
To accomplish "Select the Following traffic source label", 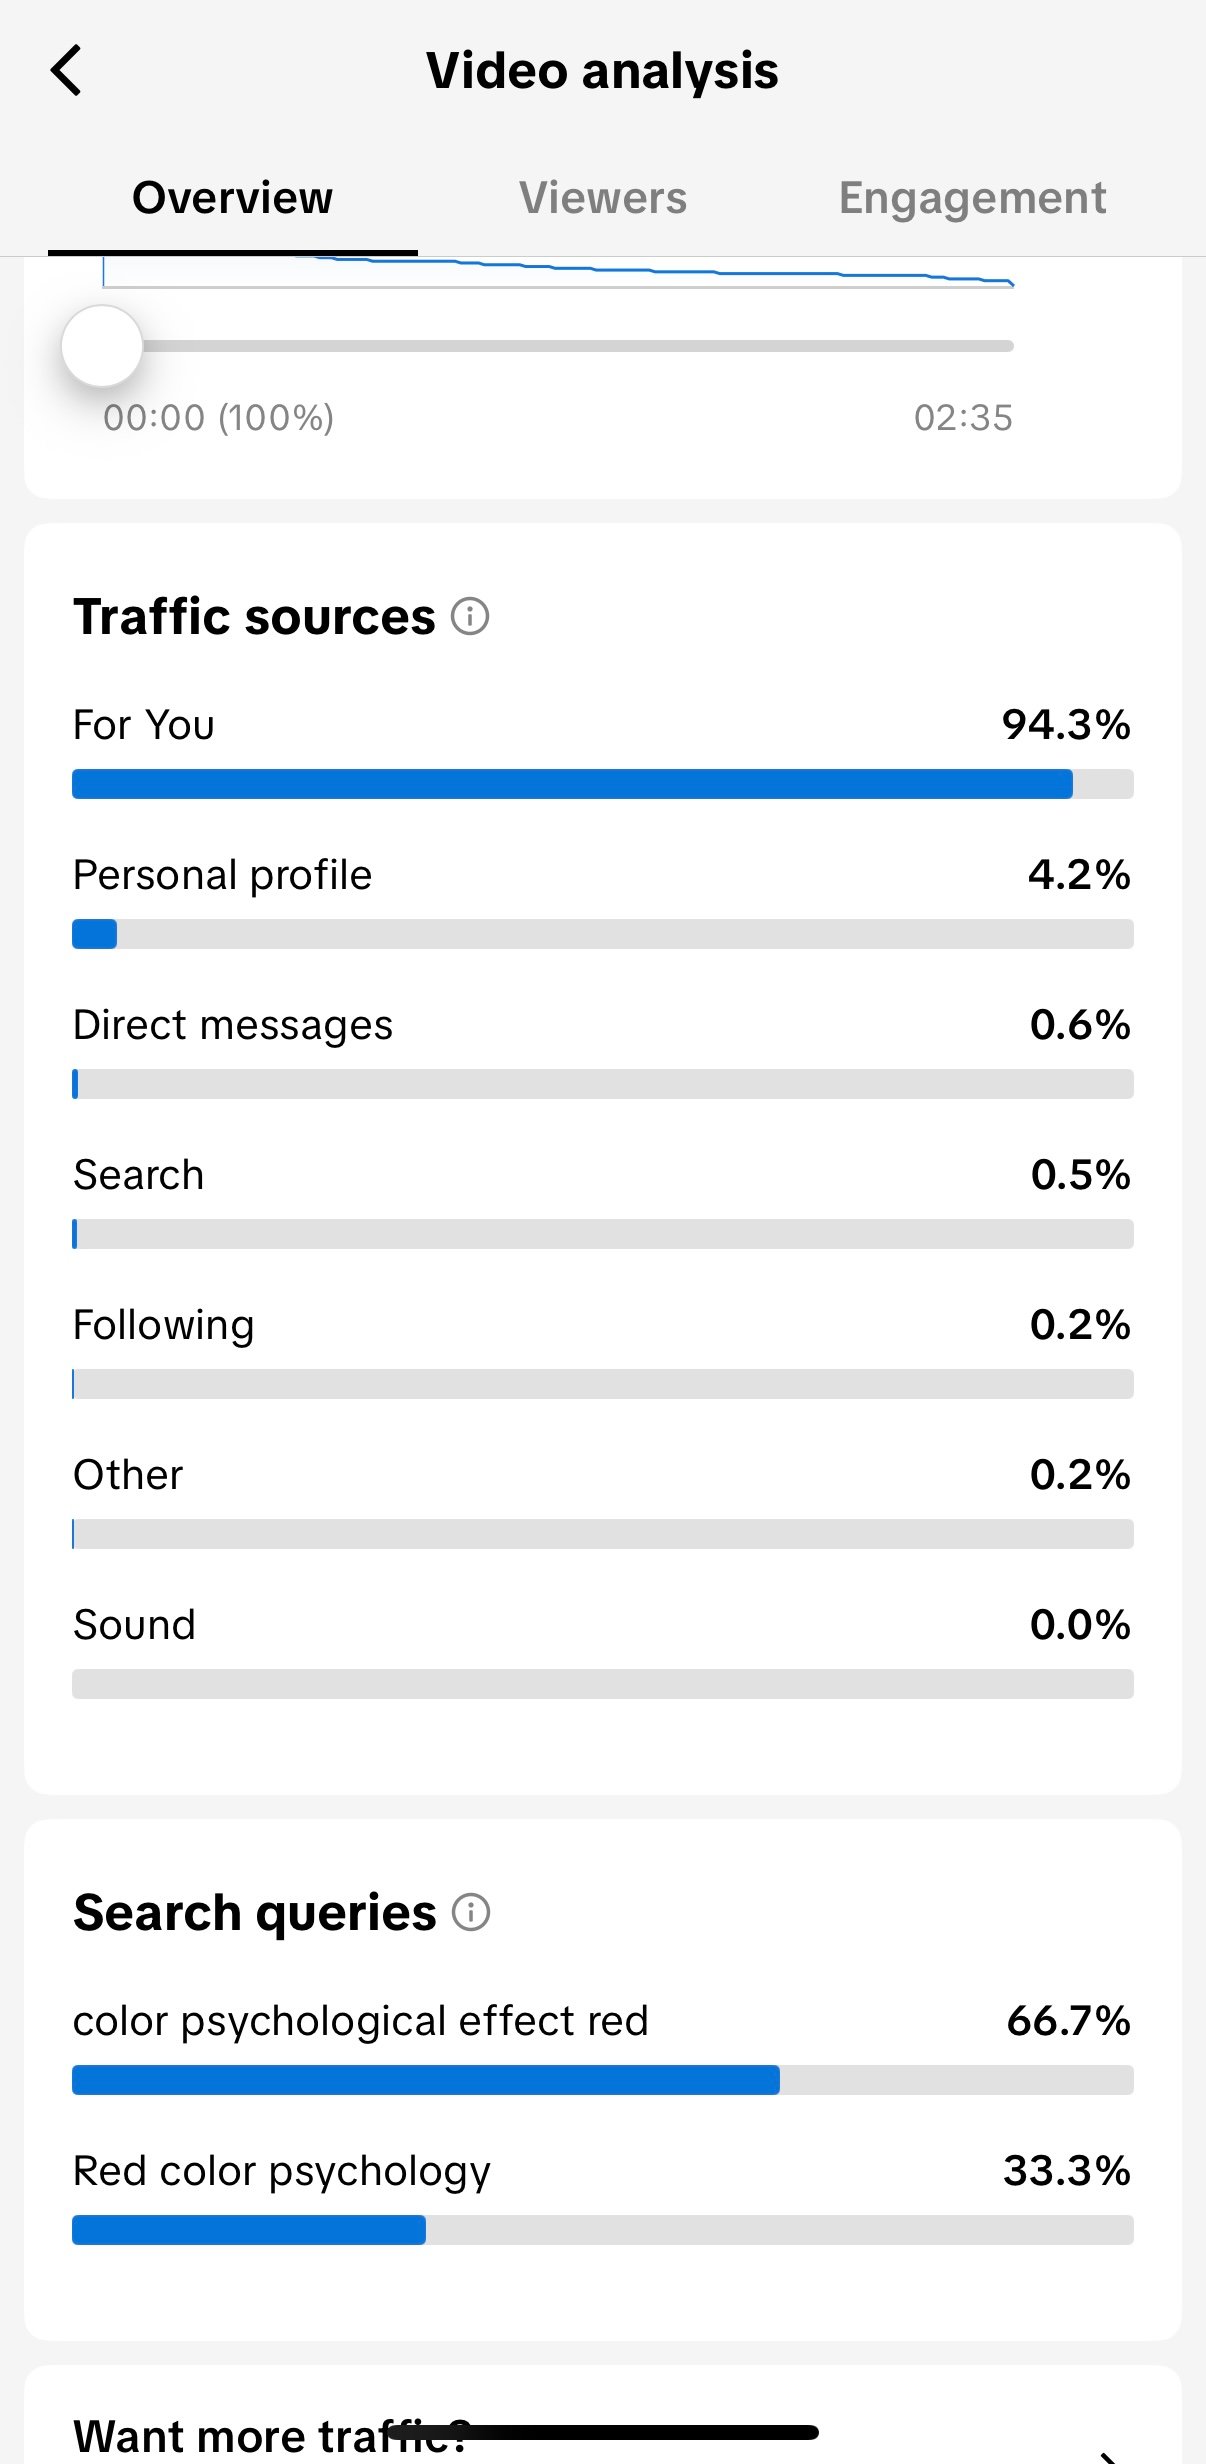I will point(164,1325).
